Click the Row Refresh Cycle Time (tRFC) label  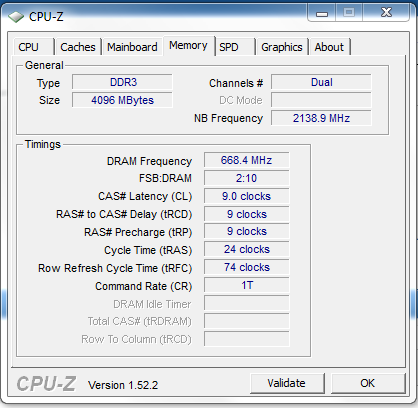(115, 268)
